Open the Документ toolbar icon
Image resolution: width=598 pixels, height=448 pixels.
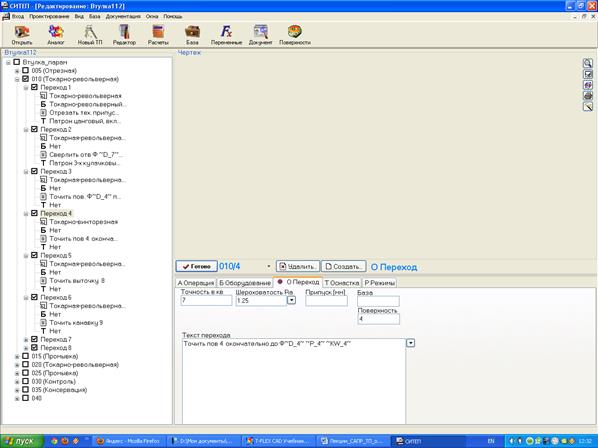click(260, 35)
